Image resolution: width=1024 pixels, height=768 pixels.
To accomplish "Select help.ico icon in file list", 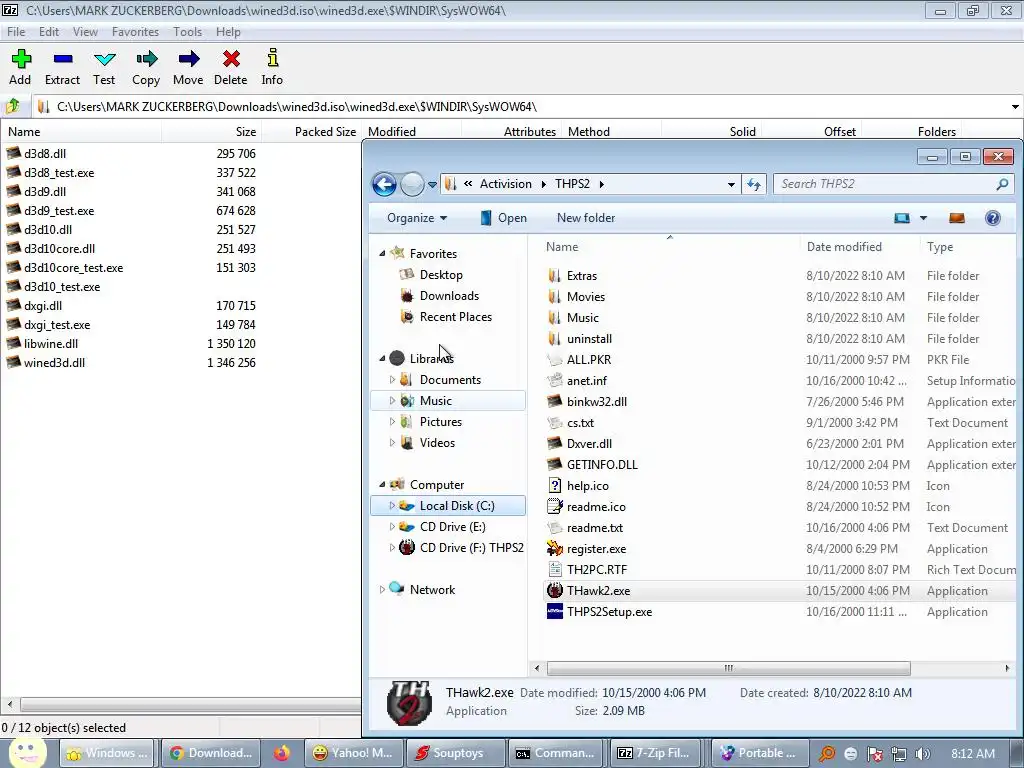I will point(554,485).
